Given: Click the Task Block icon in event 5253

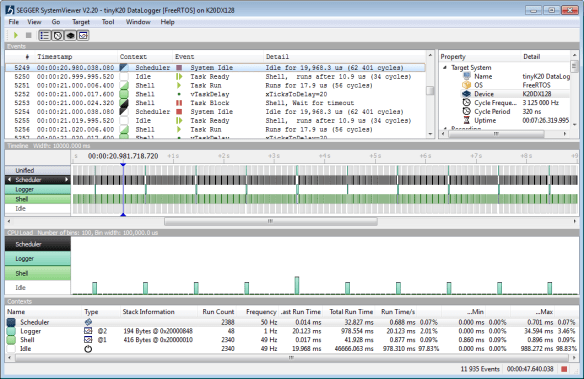Looking at the screenshot, I should 179,103.
